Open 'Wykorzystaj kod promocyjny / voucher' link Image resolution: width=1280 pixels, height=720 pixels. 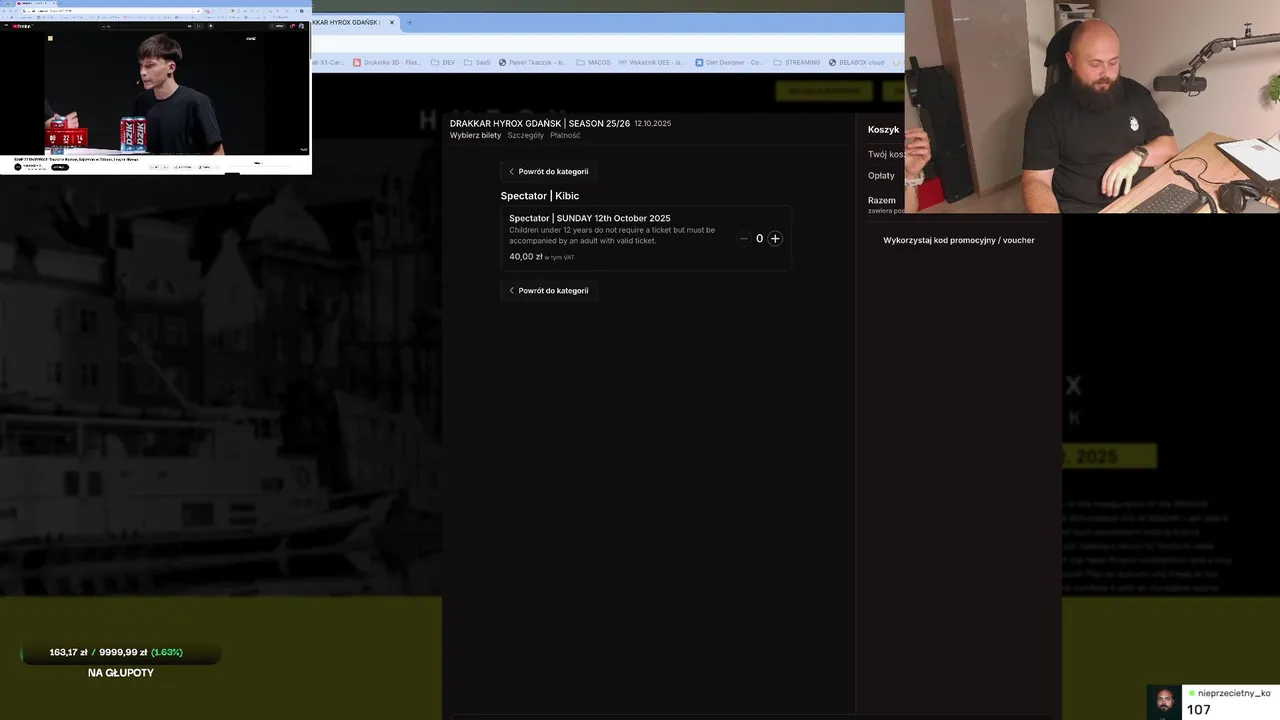[x=958, y=240]
